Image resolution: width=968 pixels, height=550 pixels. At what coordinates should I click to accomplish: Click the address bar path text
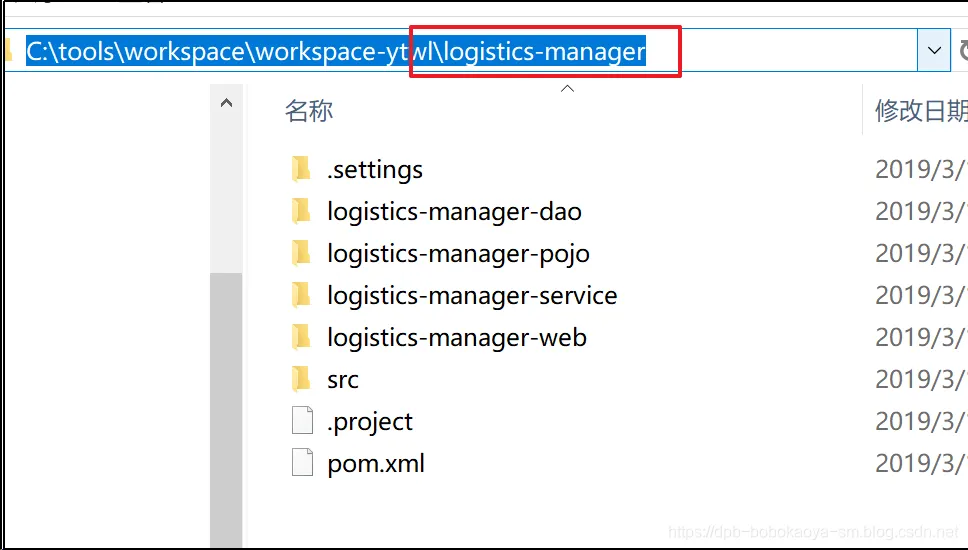click(x=336, y=51)
